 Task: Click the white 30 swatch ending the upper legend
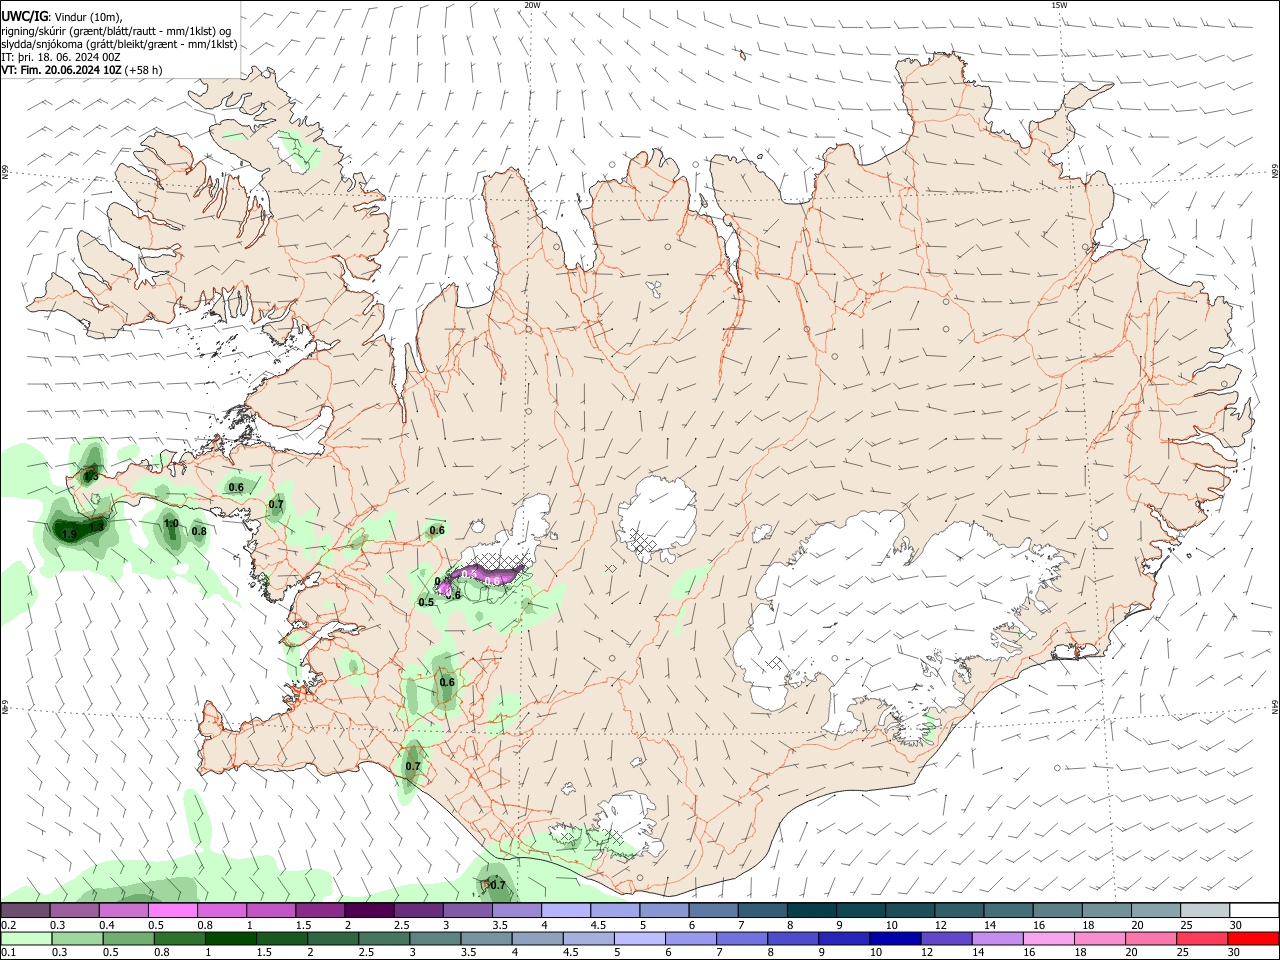tap(1254, 911)
